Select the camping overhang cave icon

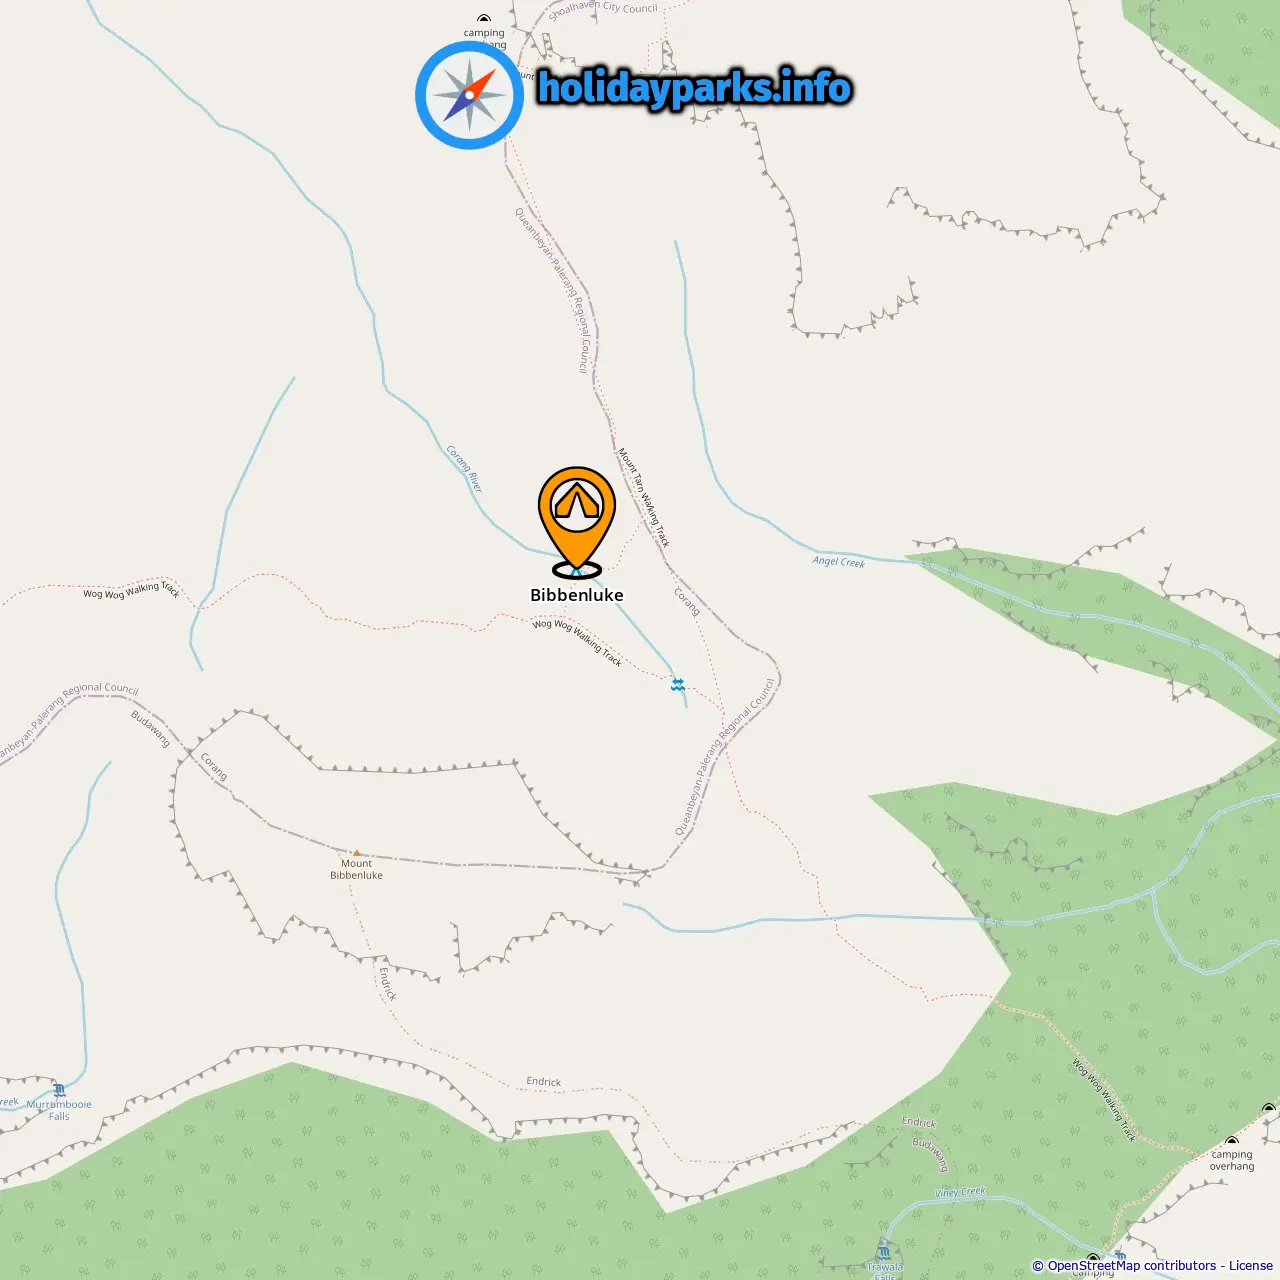point(1232,1141)
